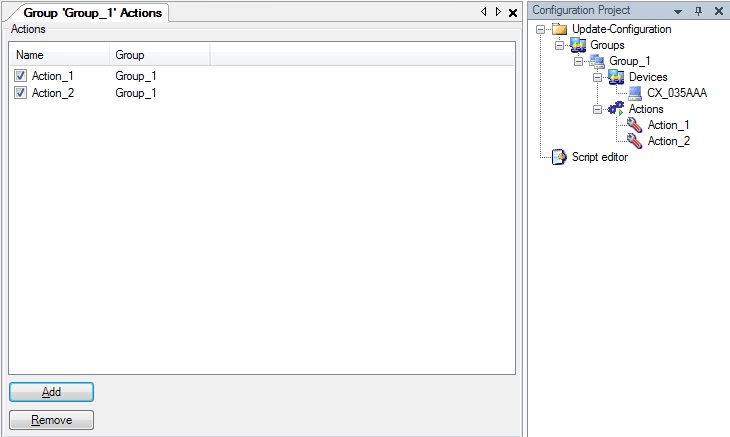
Task: Collapse the Groups tree node
Action: 560,45
